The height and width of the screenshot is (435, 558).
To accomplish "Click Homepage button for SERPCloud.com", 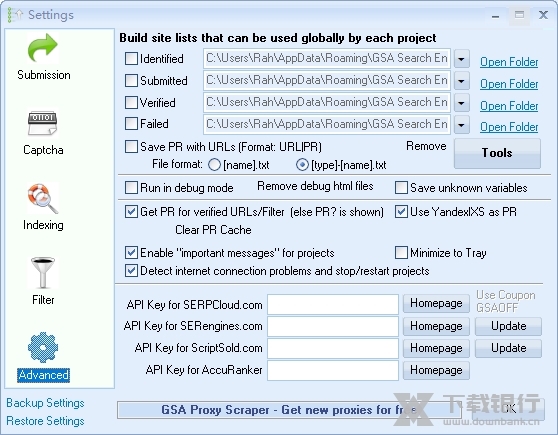I will coord(436,303).
